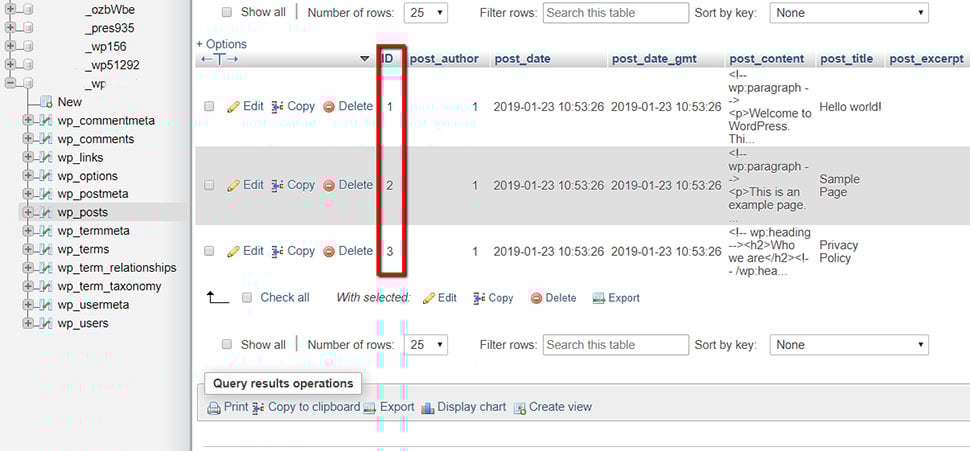Open the bottom Sort by key dropdown
The image size is (970, 451).
[849, 345]
